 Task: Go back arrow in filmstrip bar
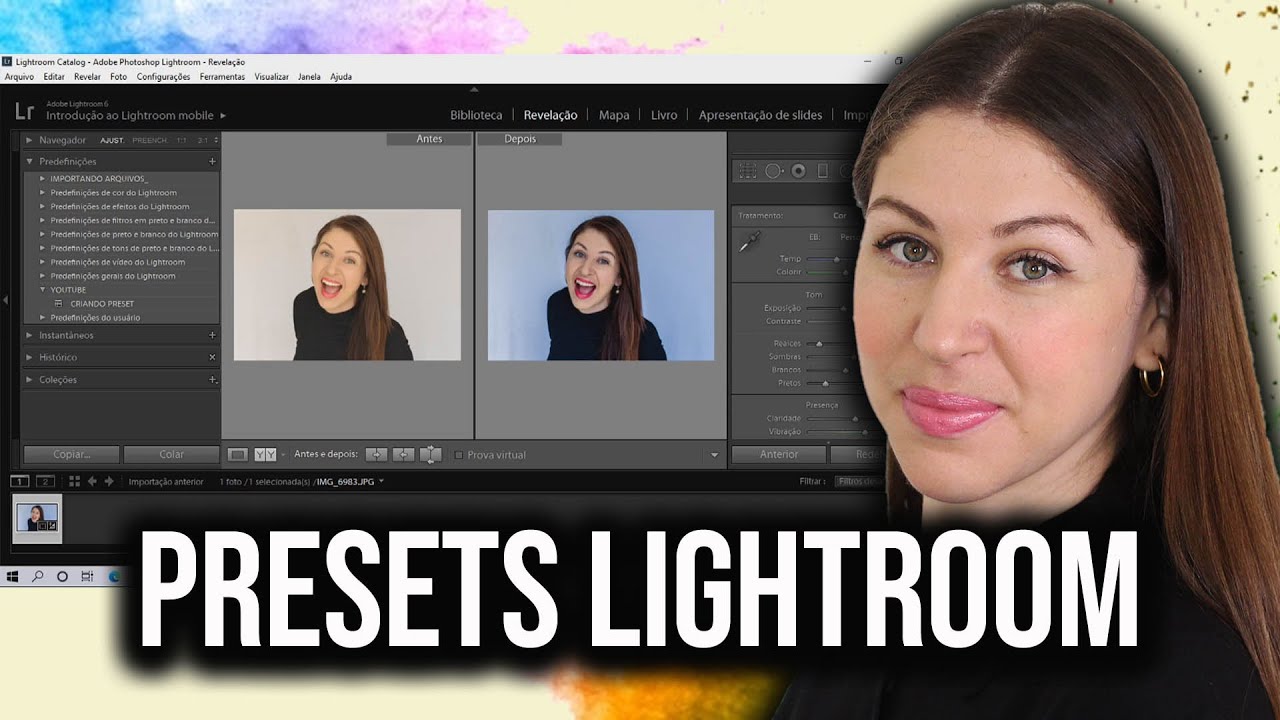tap(92, 481)
